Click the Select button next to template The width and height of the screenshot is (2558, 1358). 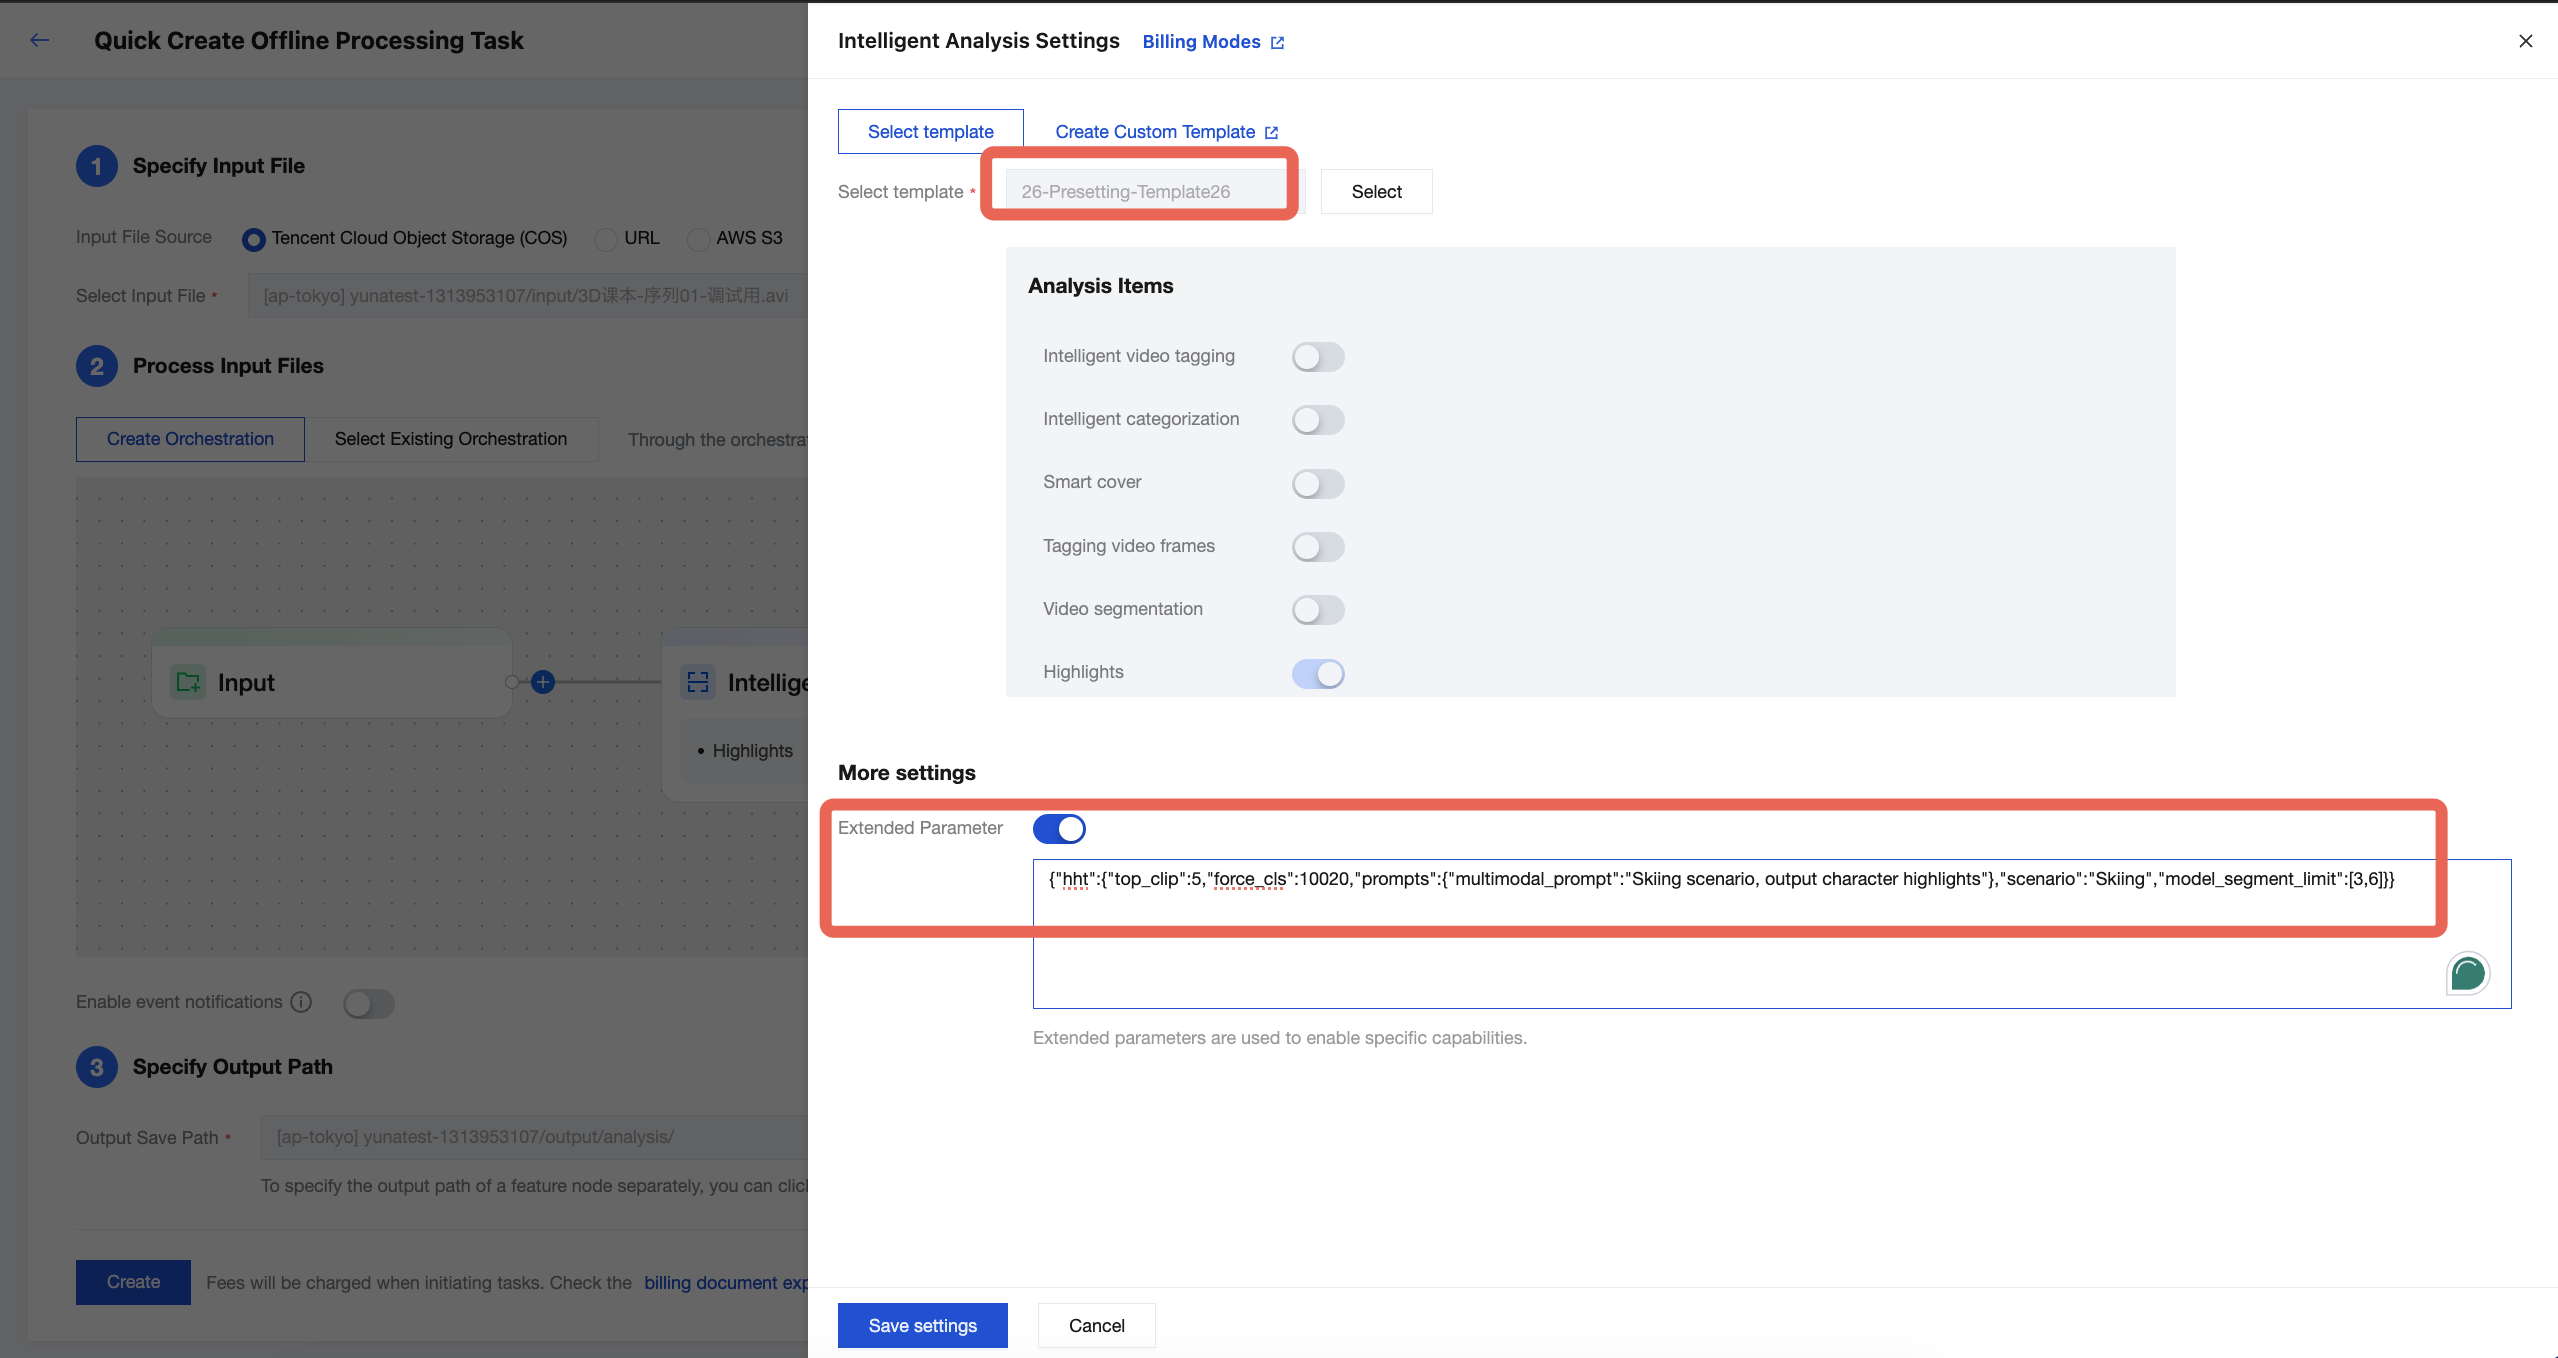click(x=1376, y=192)
